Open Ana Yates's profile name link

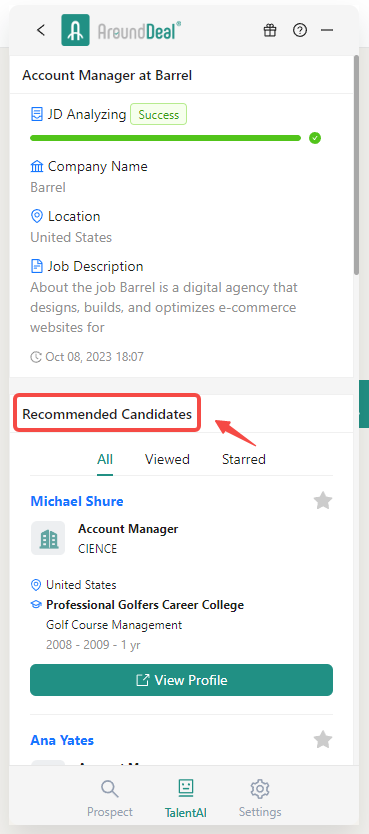point(62,740)
